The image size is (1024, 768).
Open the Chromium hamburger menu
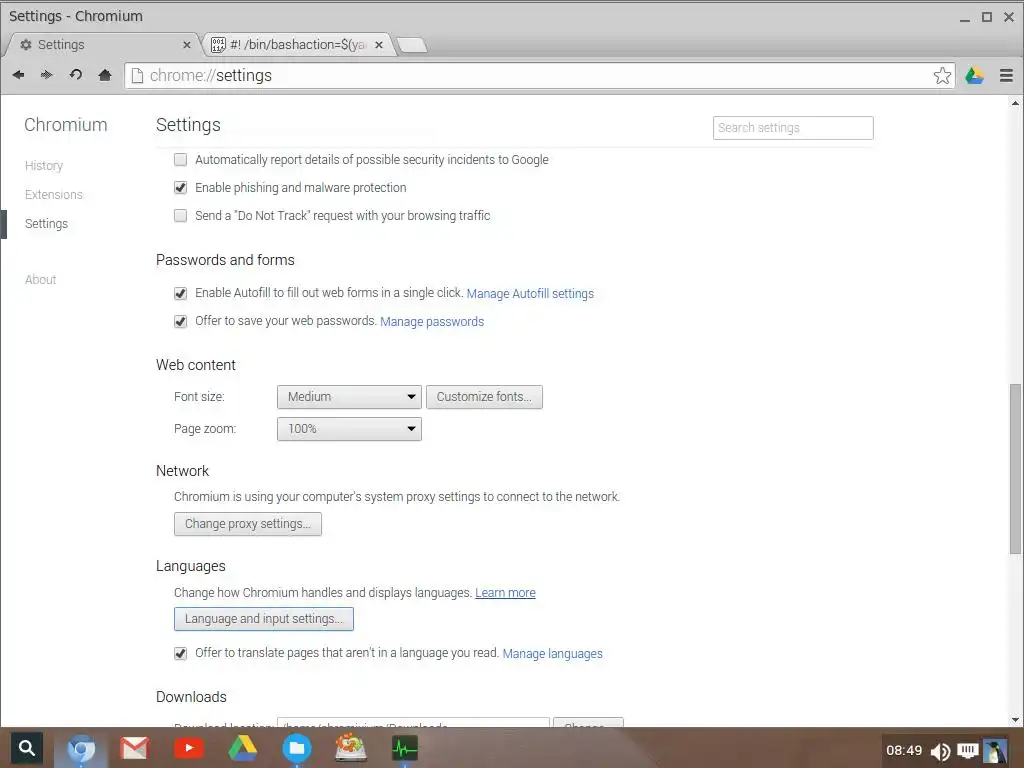[1006, 76]
